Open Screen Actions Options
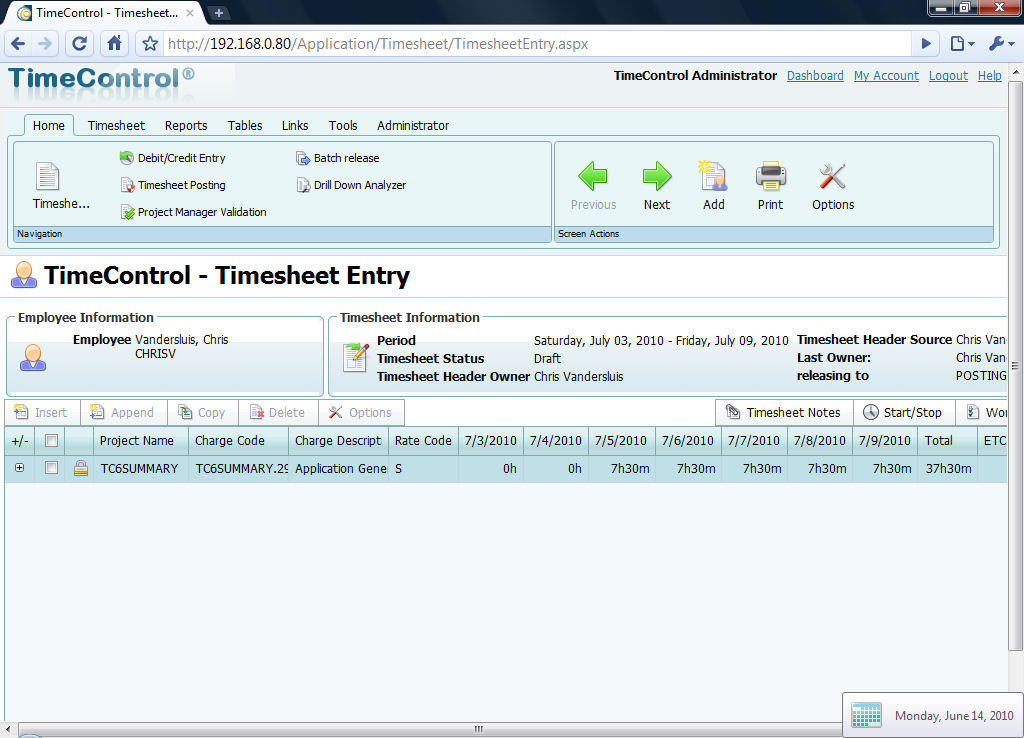Image resolution: width=1024 pixels, height=738 pixels. [x=833, y=186]
